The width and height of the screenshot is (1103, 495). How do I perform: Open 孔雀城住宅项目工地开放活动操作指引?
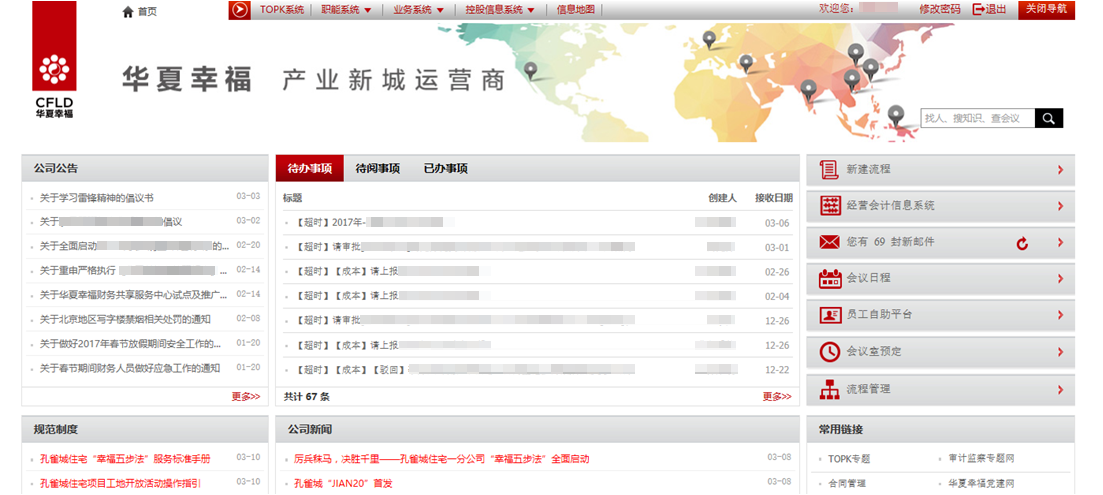pos(120,483)
